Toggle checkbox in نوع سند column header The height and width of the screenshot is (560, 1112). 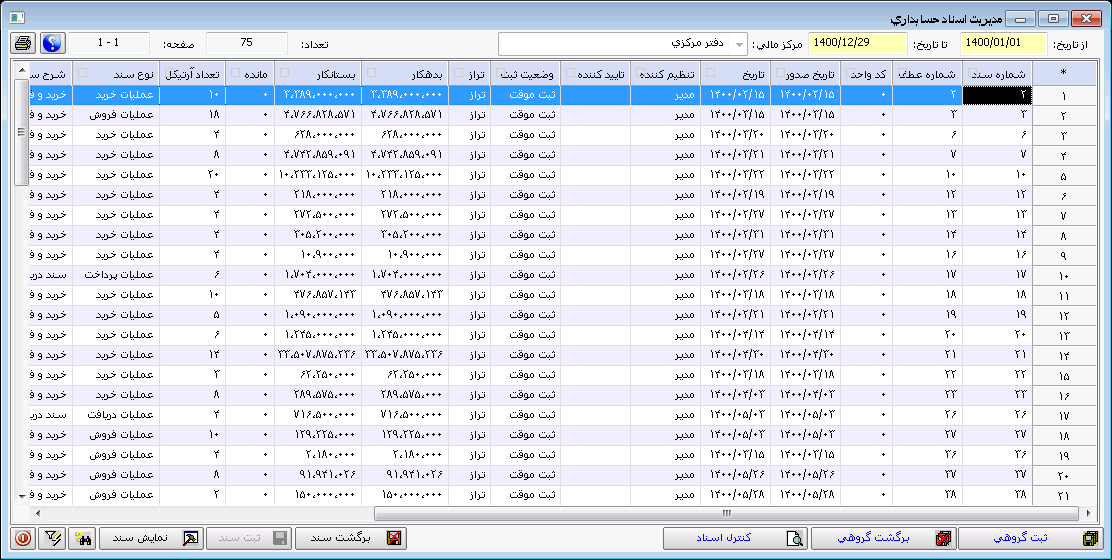83,72
